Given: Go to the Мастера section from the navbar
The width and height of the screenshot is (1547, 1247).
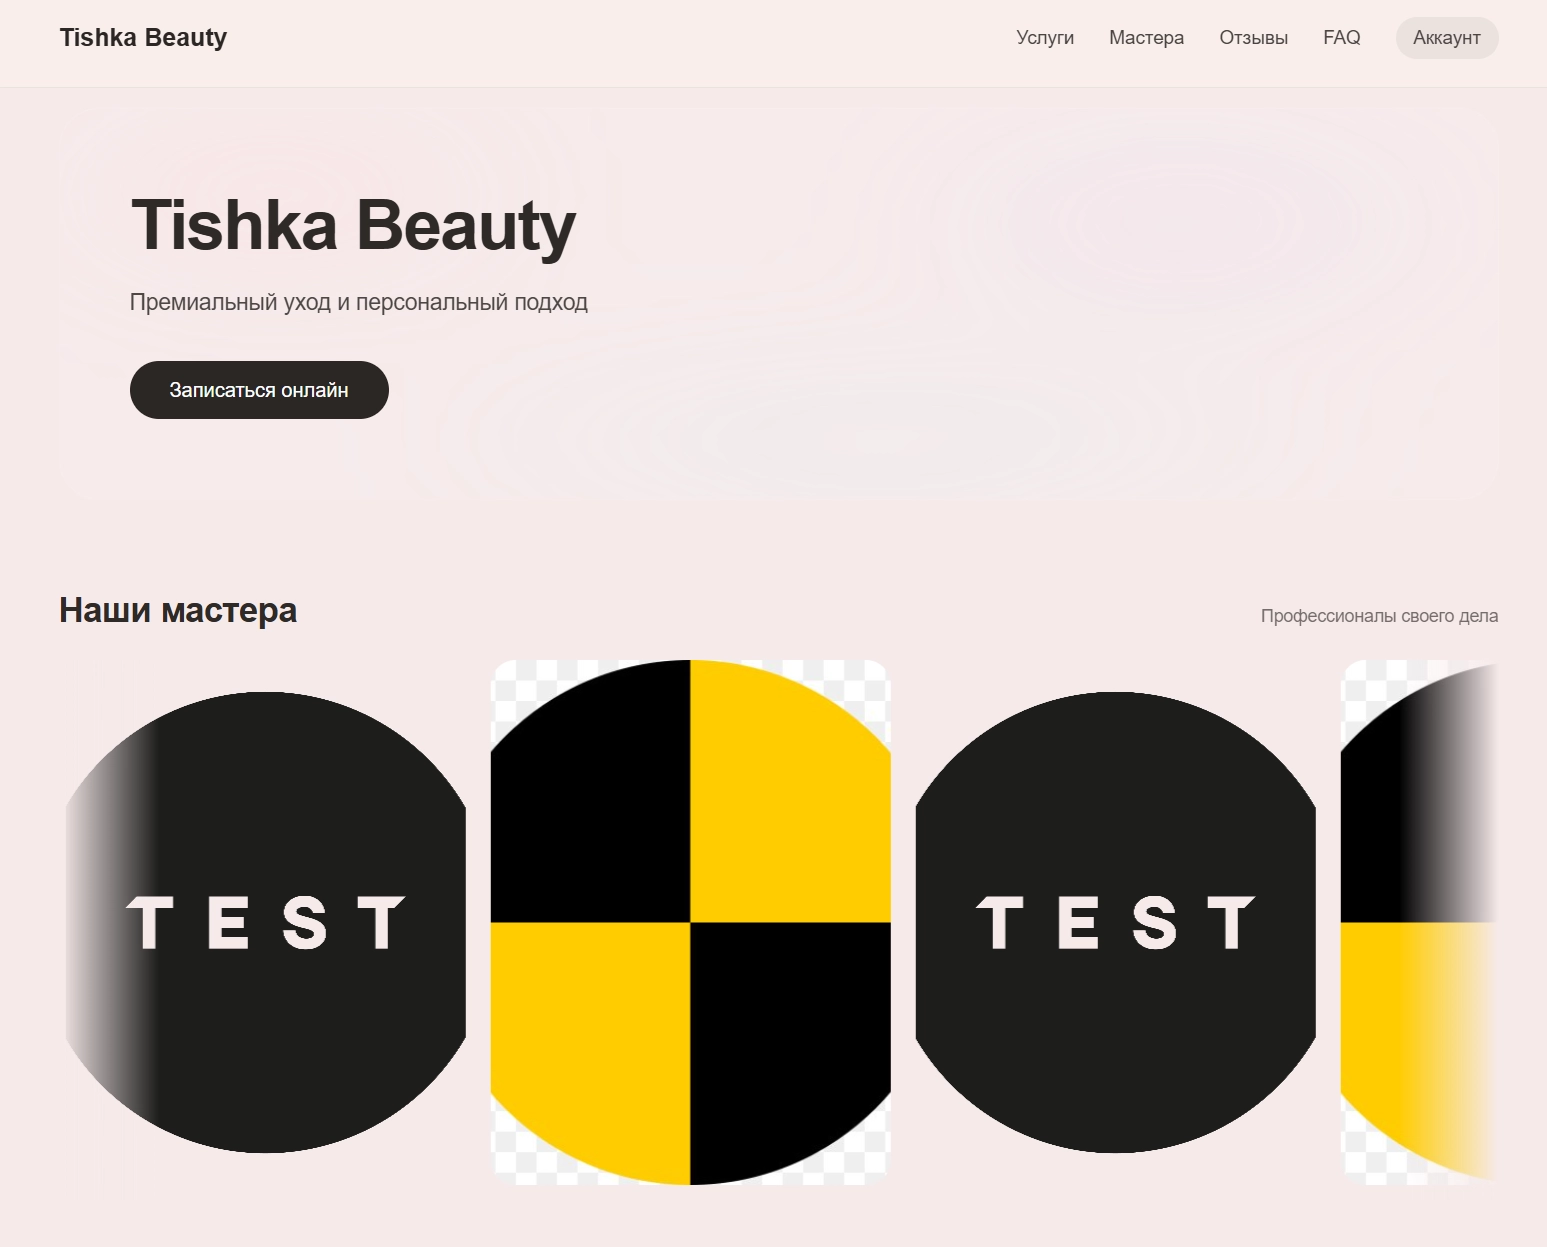Looking at the screenshot, I should click(1146, 38).
